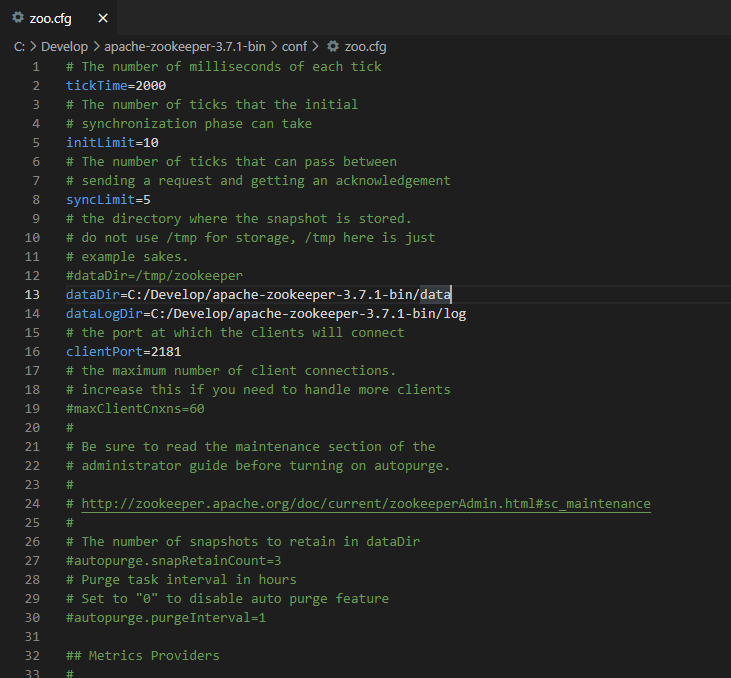Expand the chevron after Develop breadcrumb
The image size is (731, 678).
coord(96,47)
